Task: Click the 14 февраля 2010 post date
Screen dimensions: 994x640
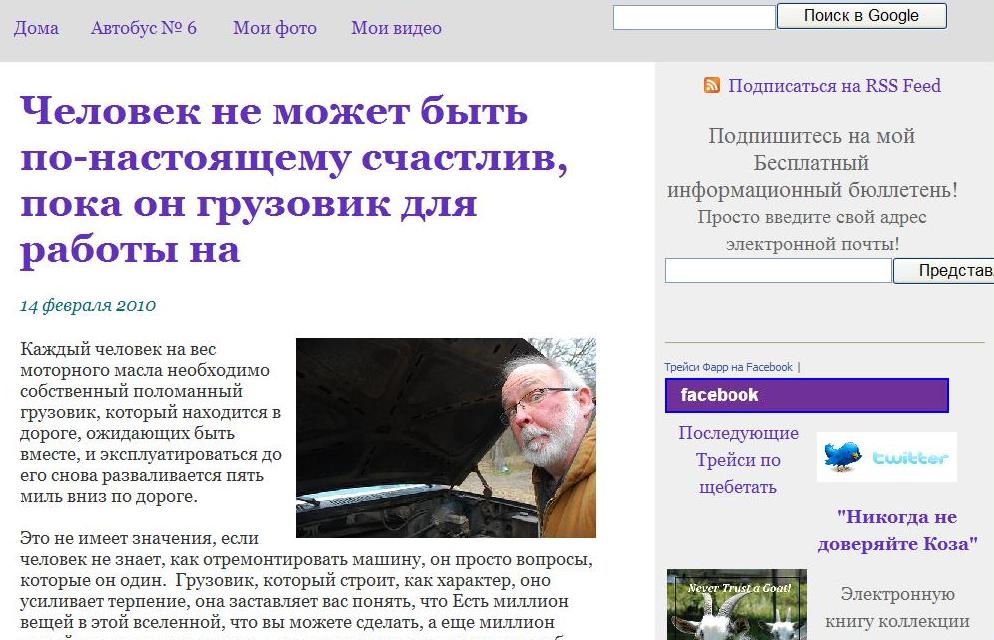Action: pos(88,305)
